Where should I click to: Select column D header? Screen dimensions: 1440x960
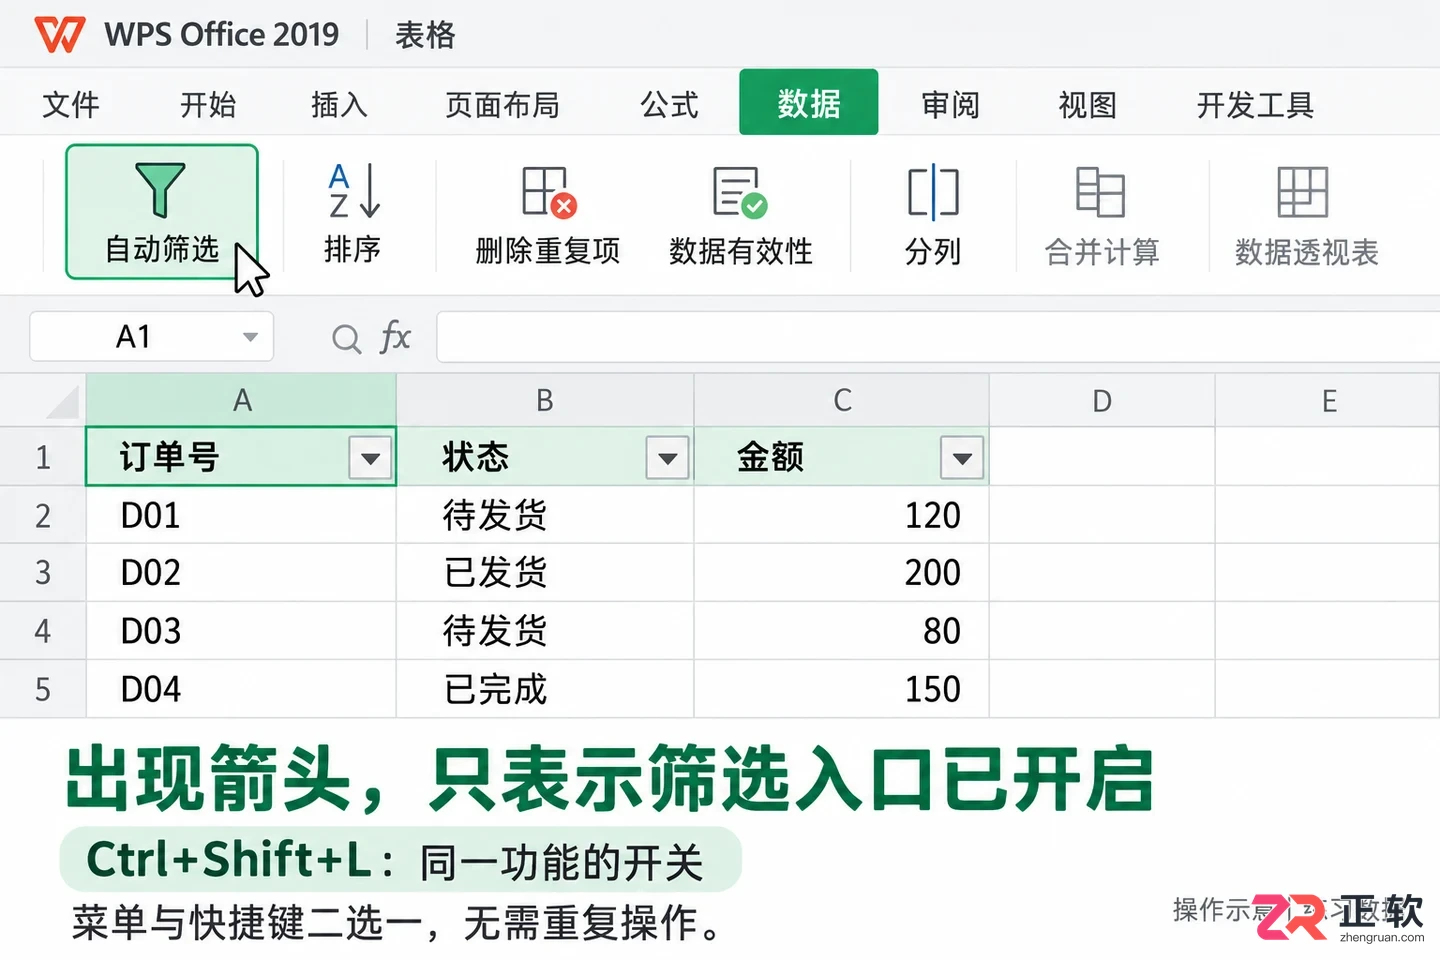(1102, 401)
